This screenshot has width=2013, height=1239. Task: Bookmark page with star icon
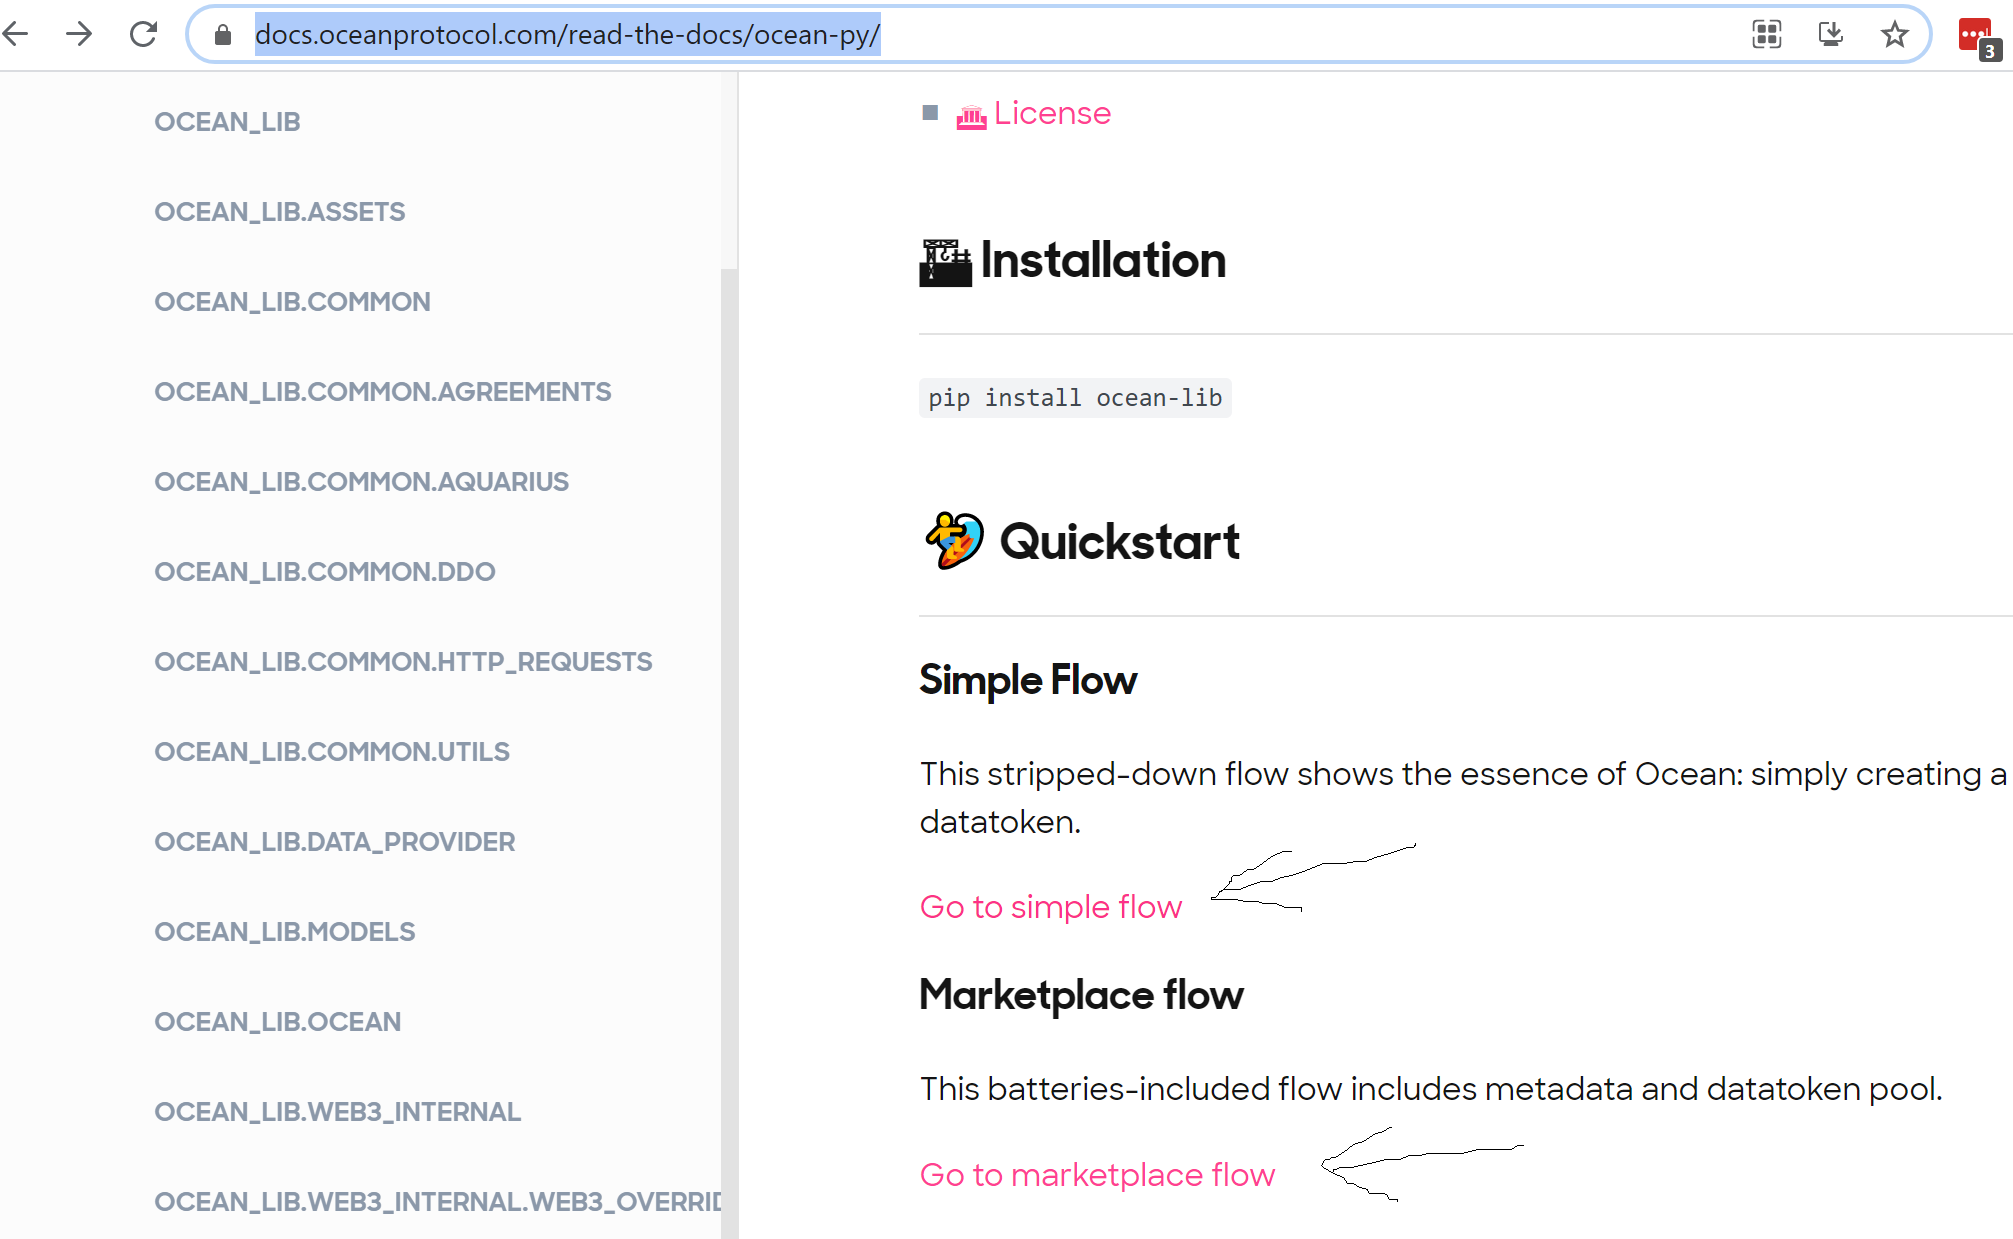(1894, 35)
